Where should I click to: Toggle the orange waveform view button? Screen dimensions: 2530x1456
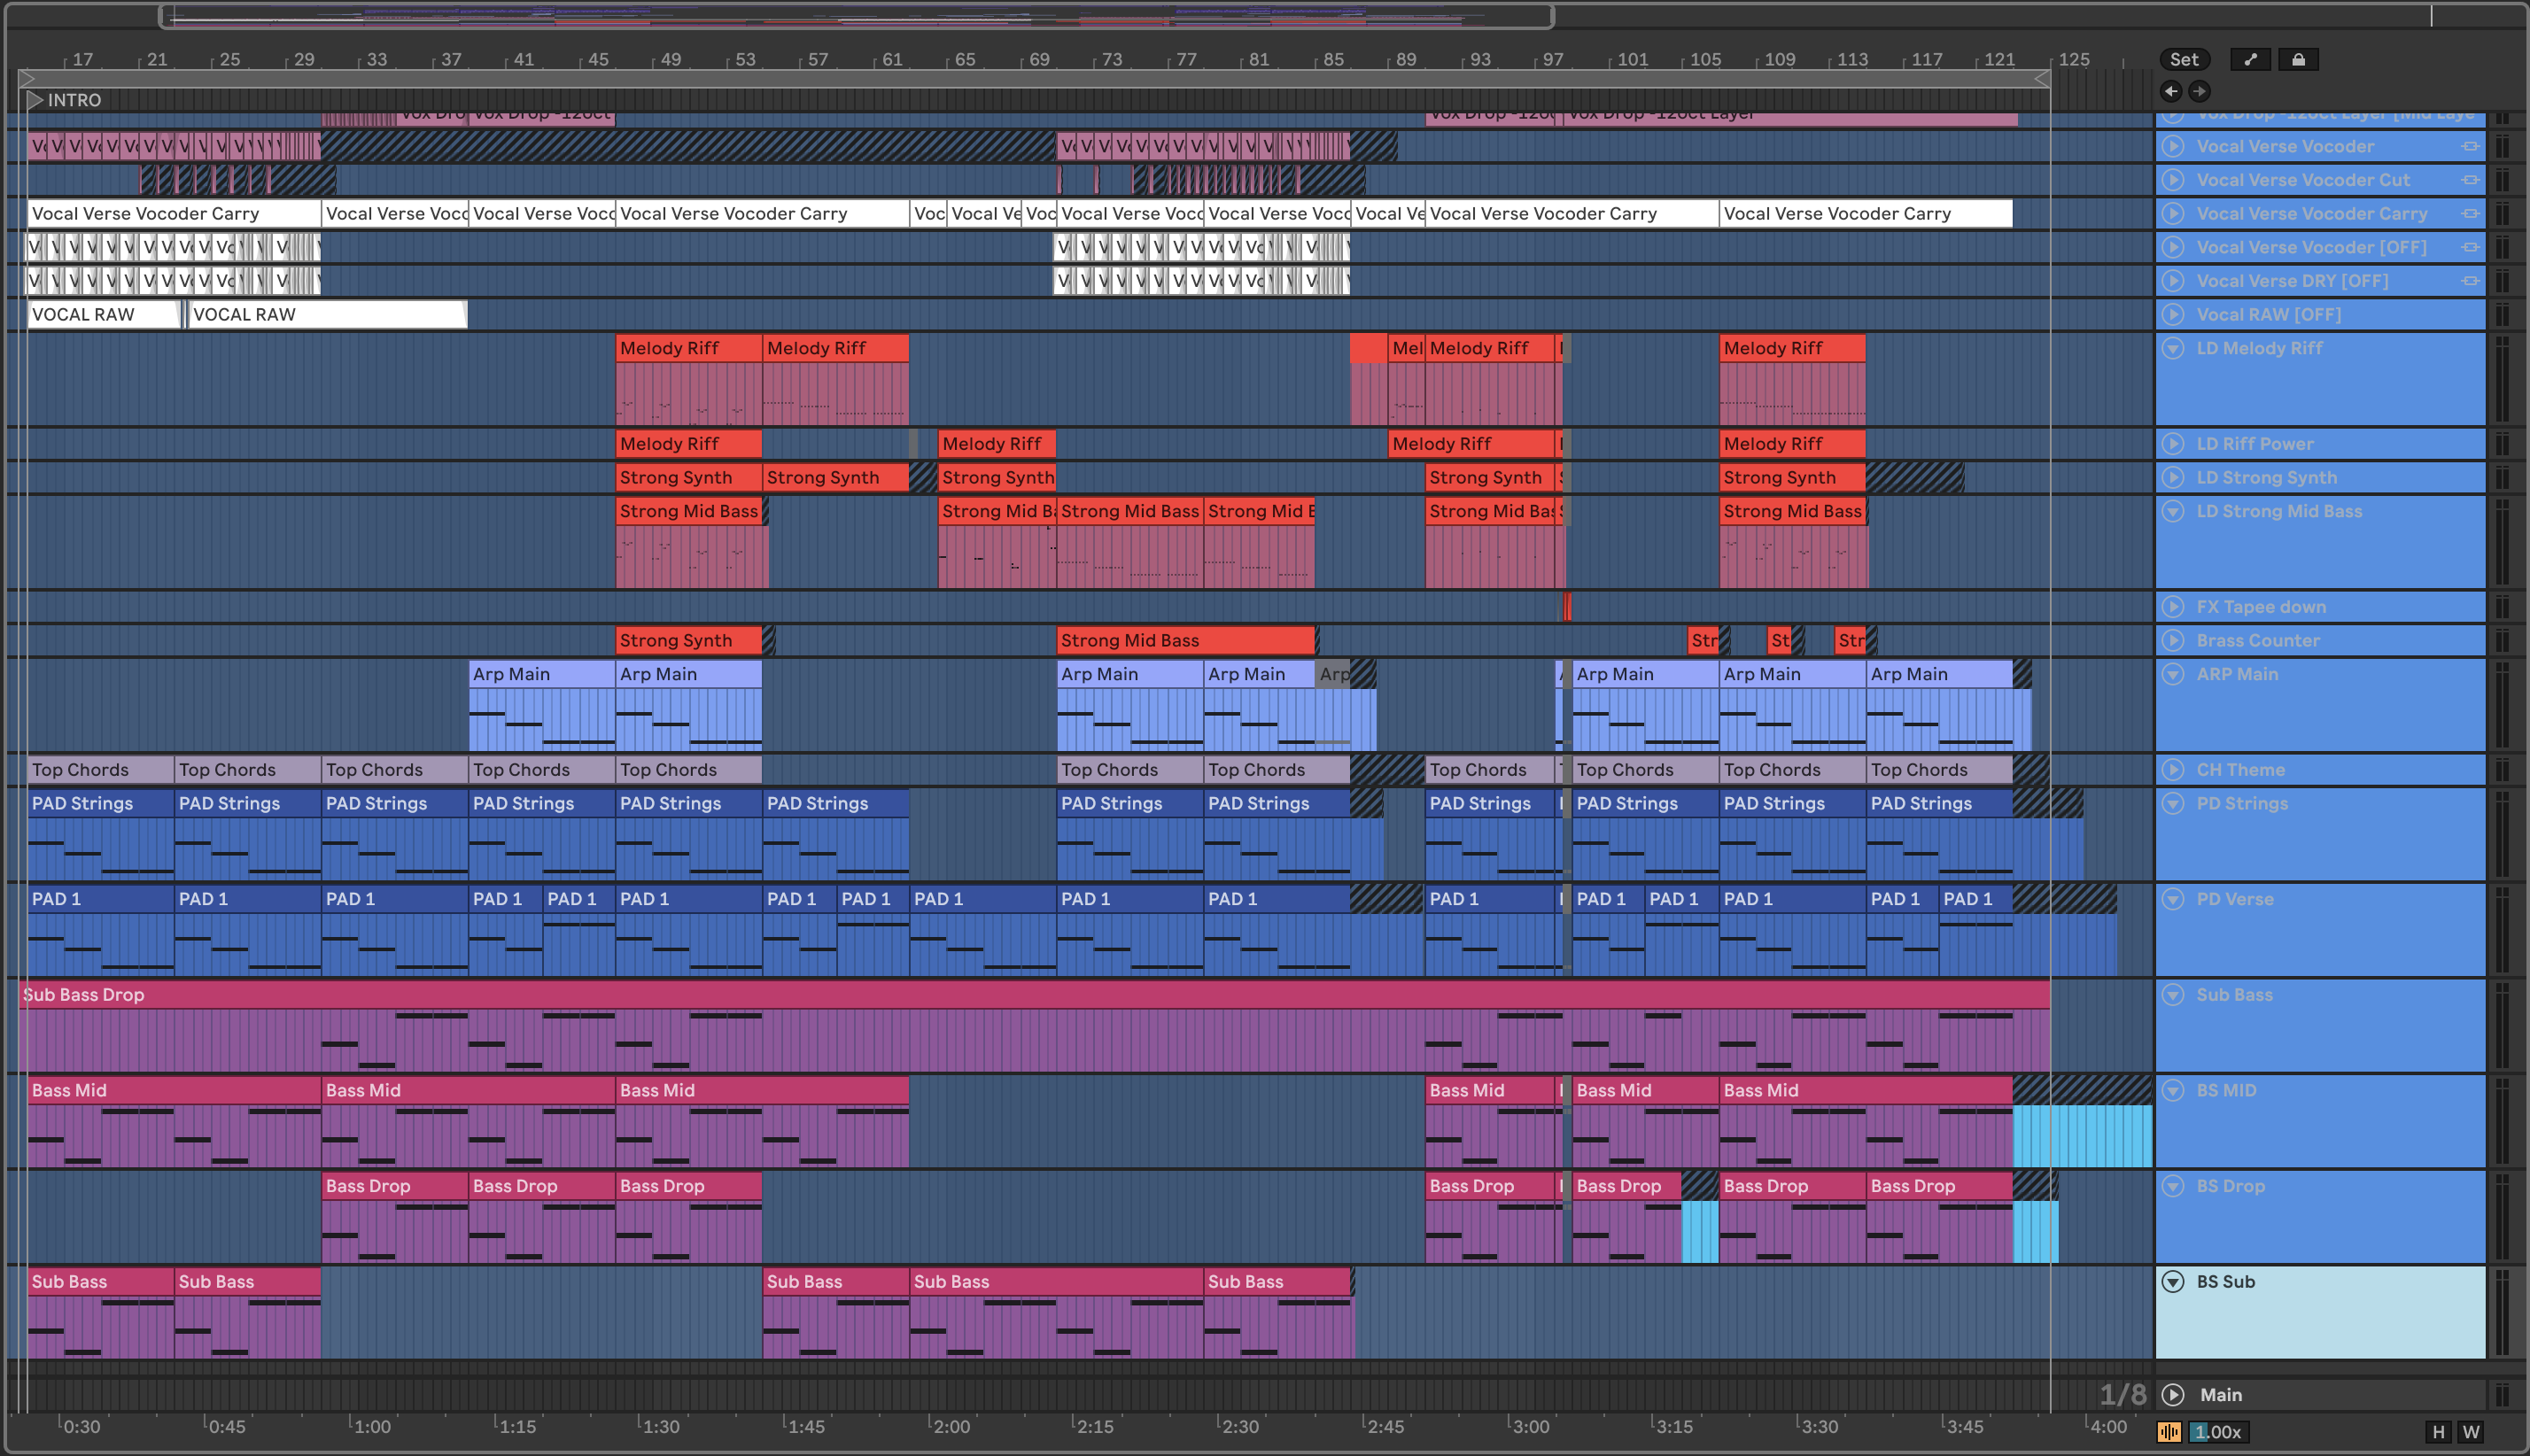[2169, 1432]
